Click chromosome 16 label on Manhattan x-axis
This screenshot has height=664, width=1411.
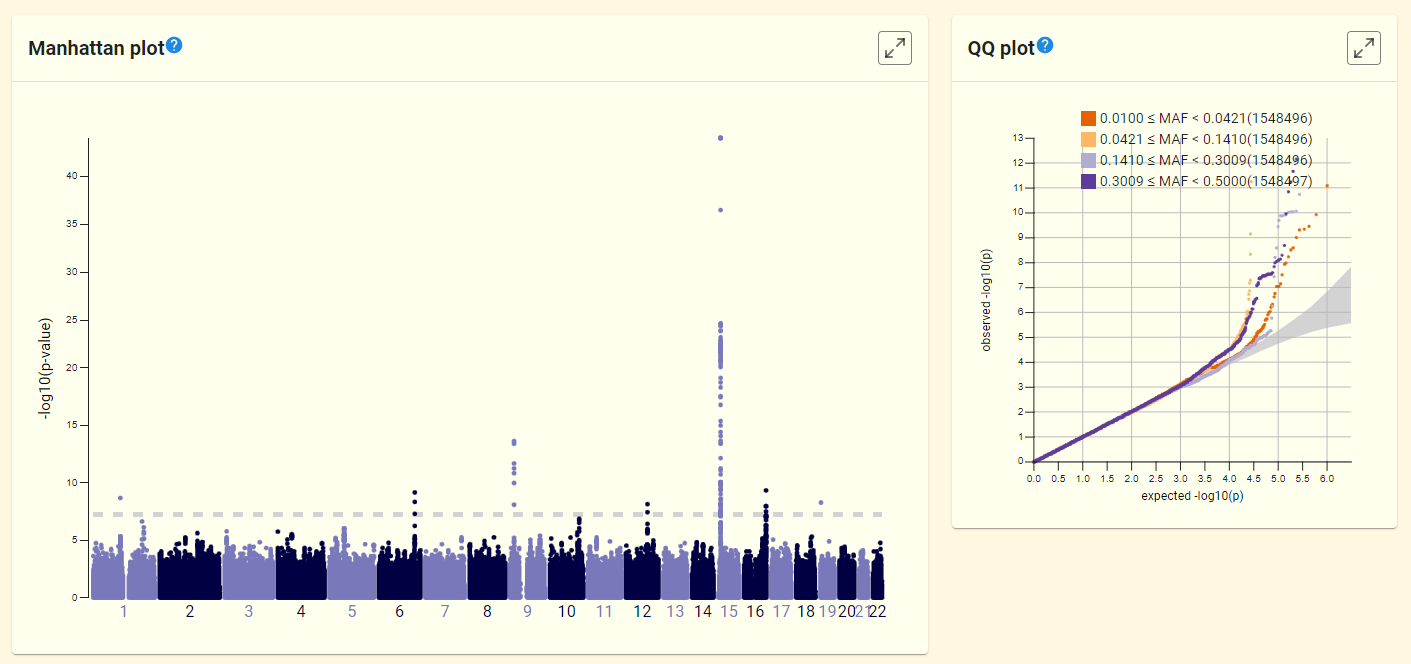(755, 611)
